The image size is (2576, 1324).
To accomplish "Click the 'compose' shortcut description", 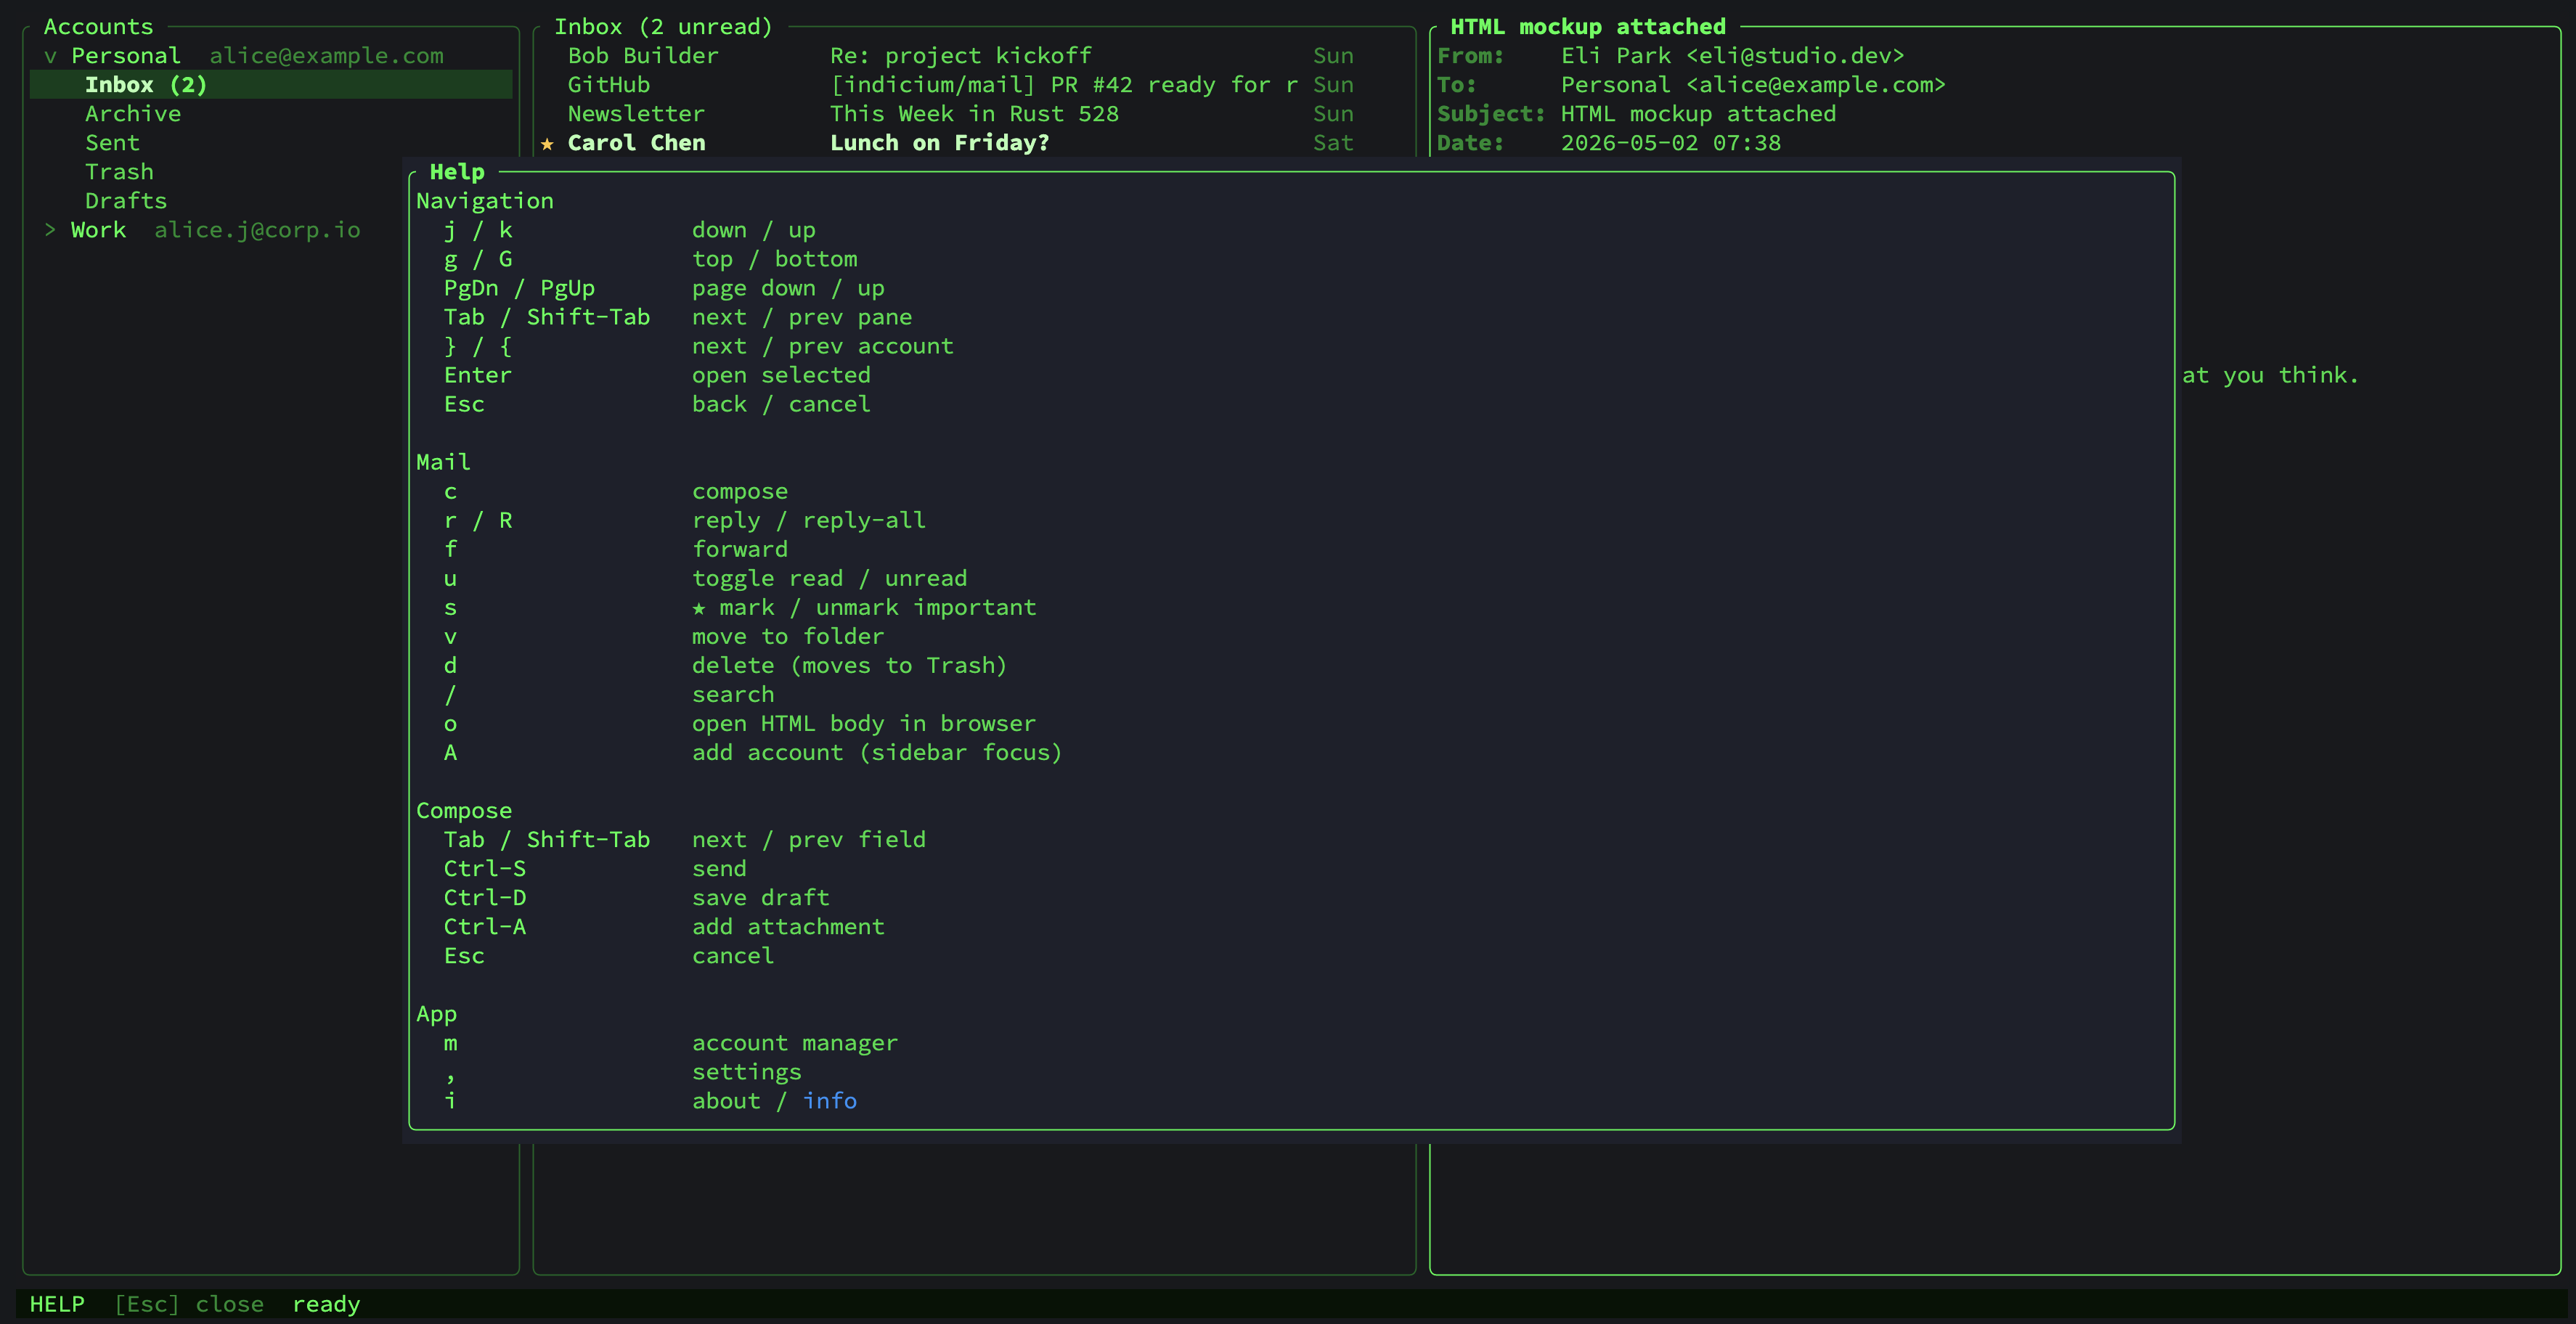I will pos(740,492).
